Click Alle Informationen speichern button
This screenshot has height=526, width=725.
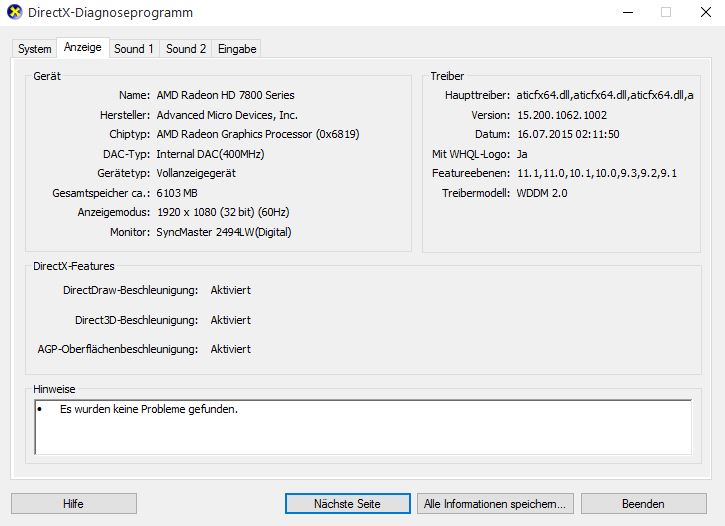495,503
